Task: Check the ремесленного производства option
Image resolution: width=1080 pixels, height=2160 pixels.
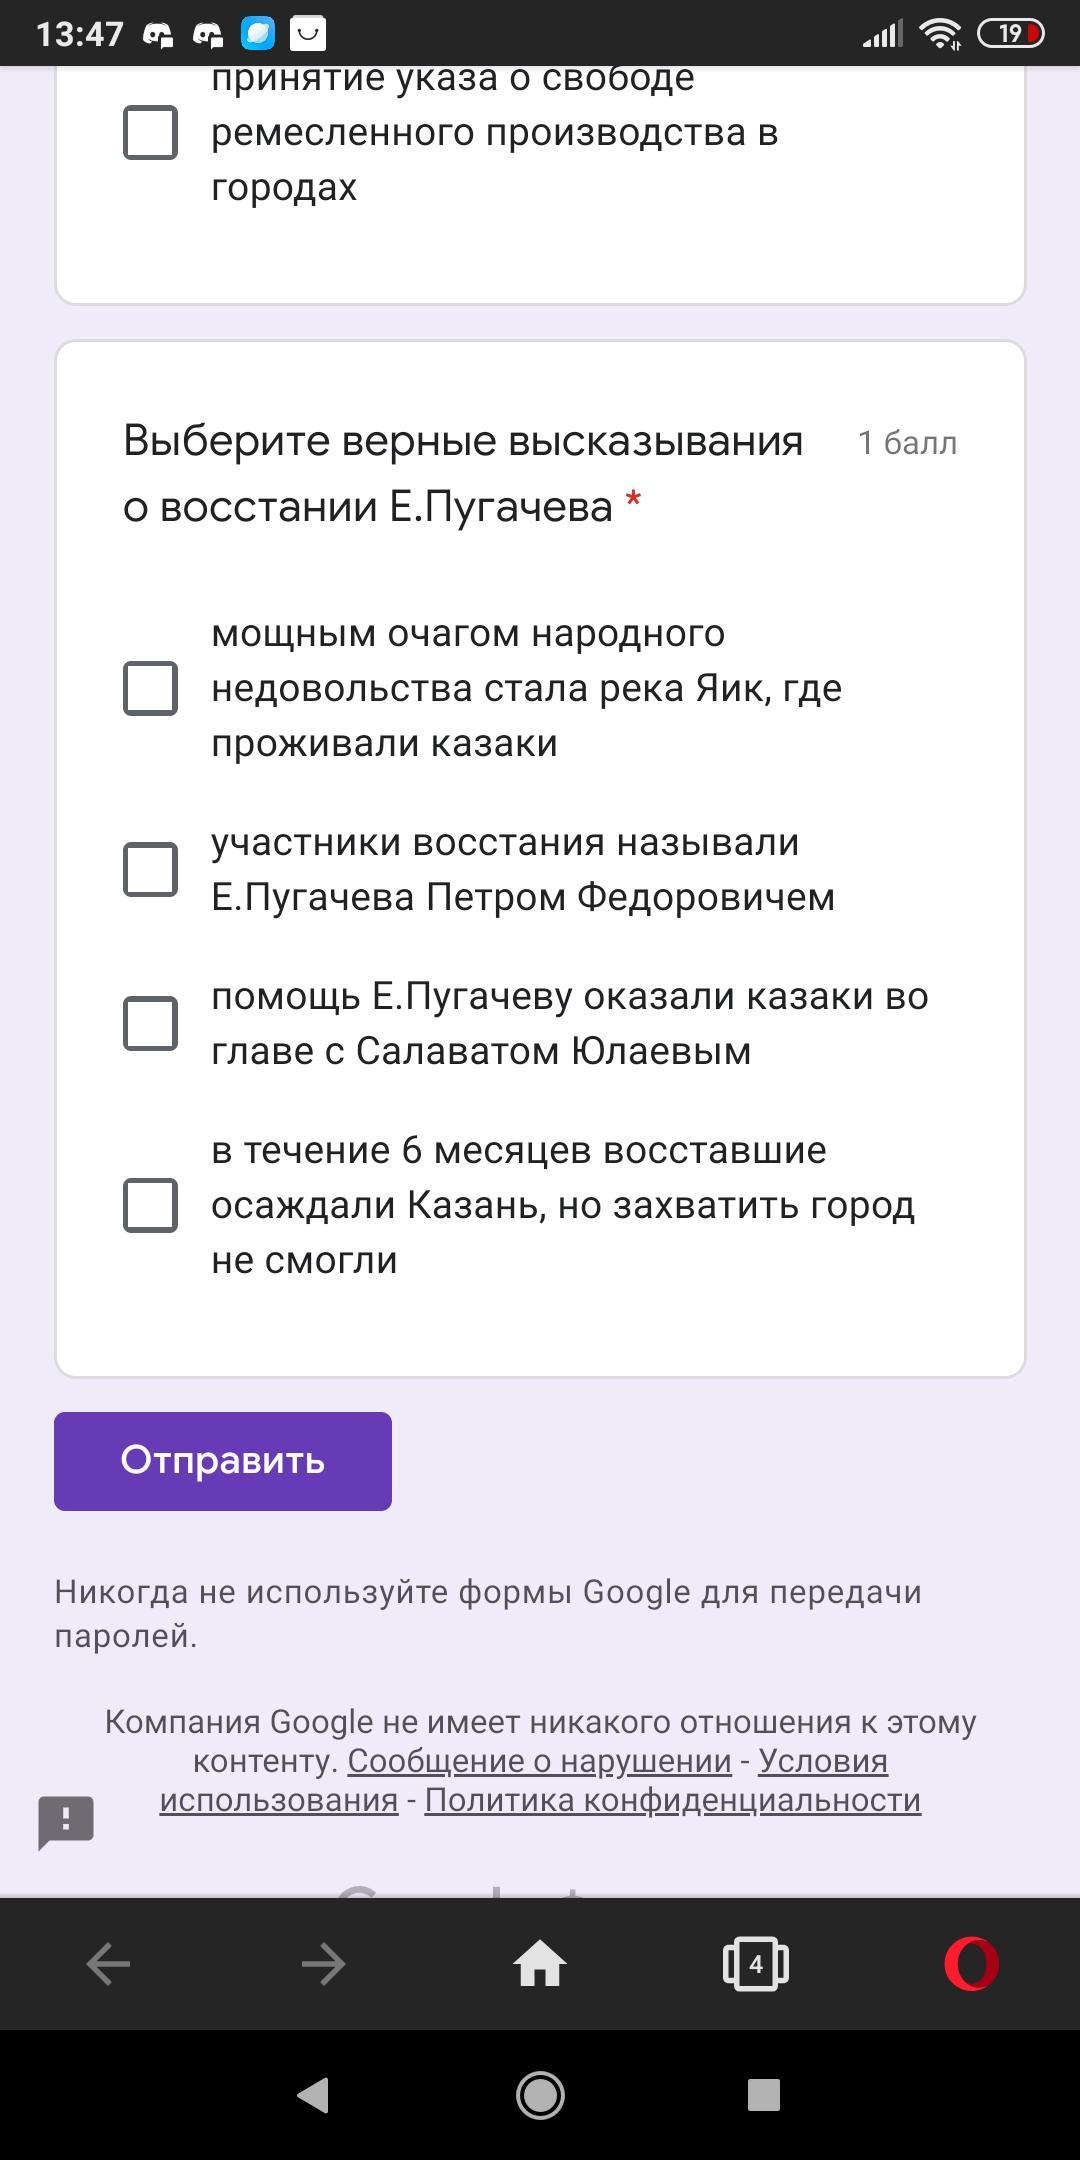Action: (x=150, y=132)
